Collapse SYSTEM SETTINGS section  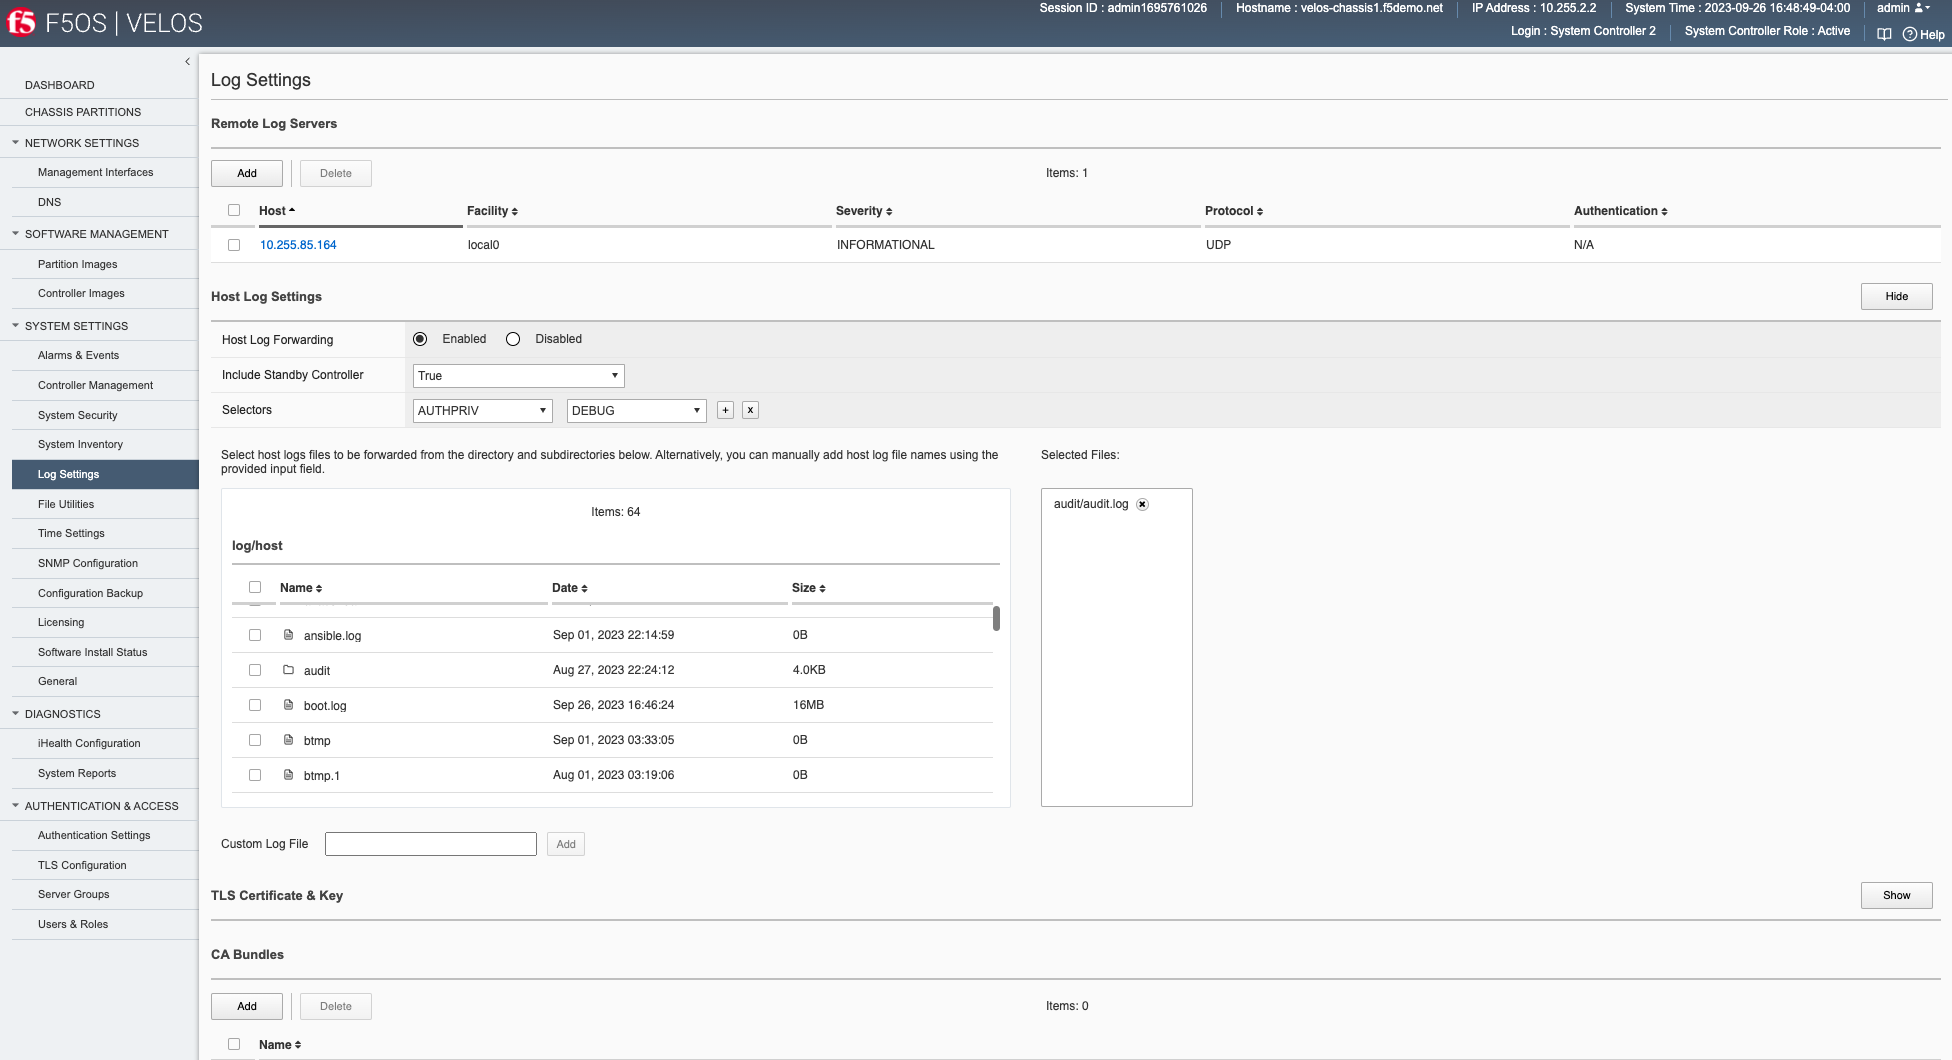click(x=16, y=326)
